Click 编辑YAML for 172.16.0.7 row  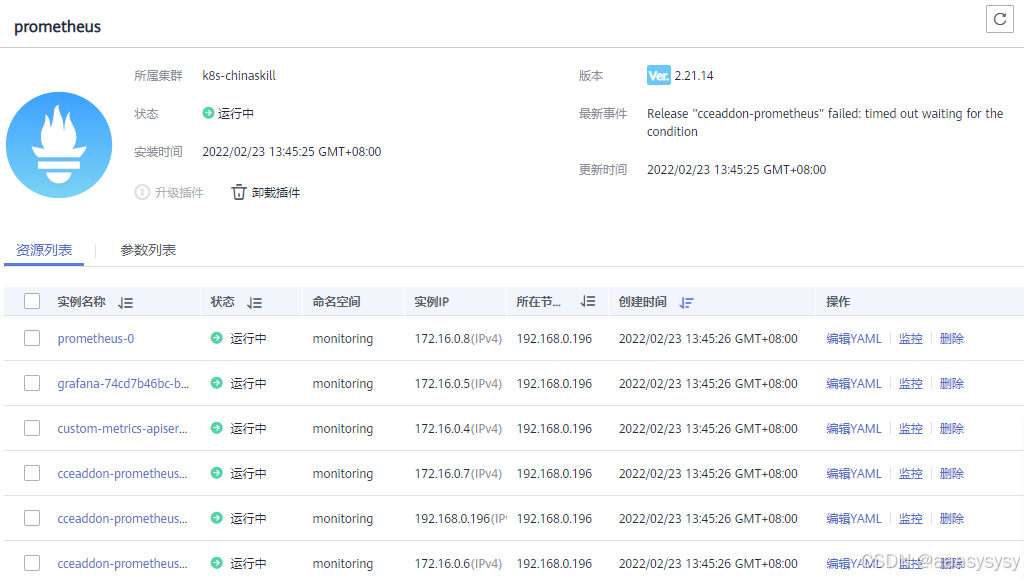pyautogui.click(x=854, y=474)
